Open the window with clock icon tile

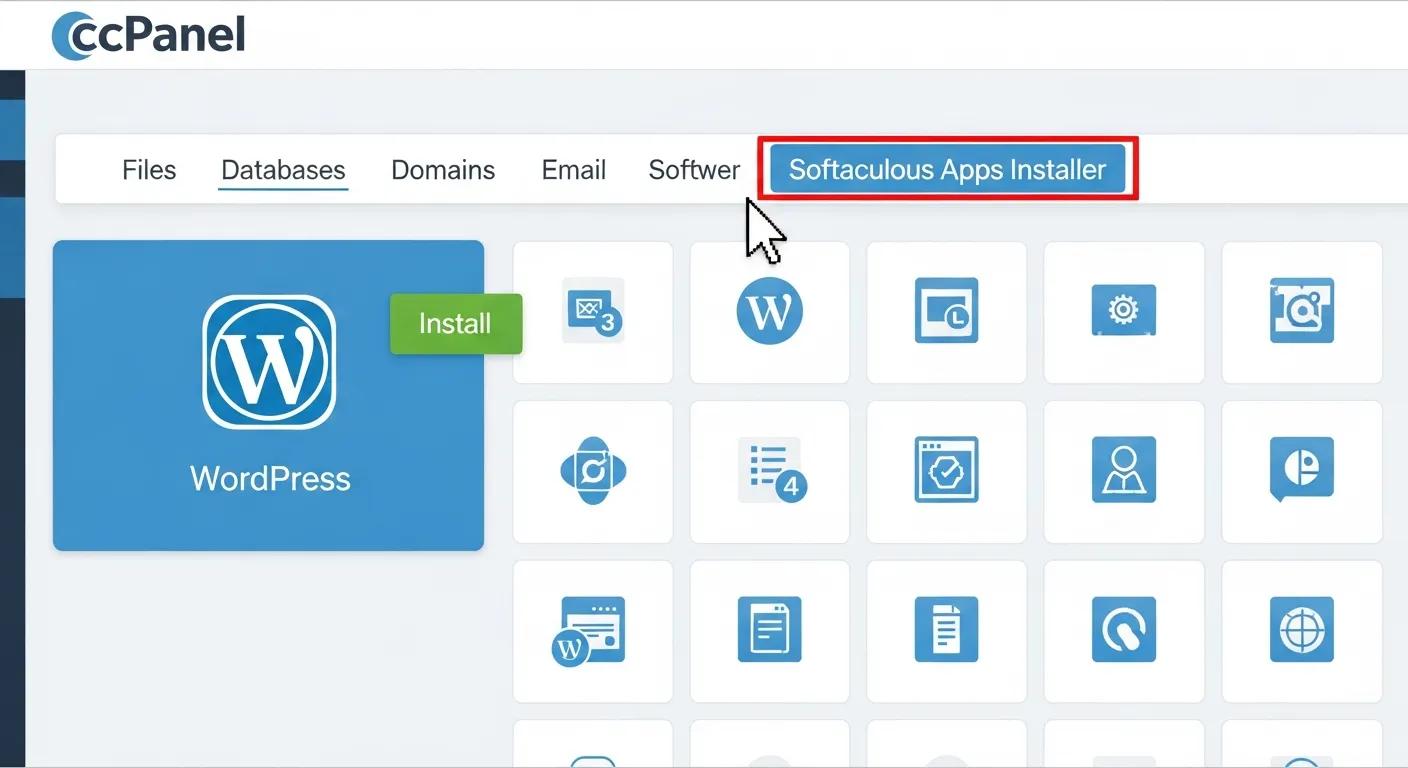(x=947, y=312)
